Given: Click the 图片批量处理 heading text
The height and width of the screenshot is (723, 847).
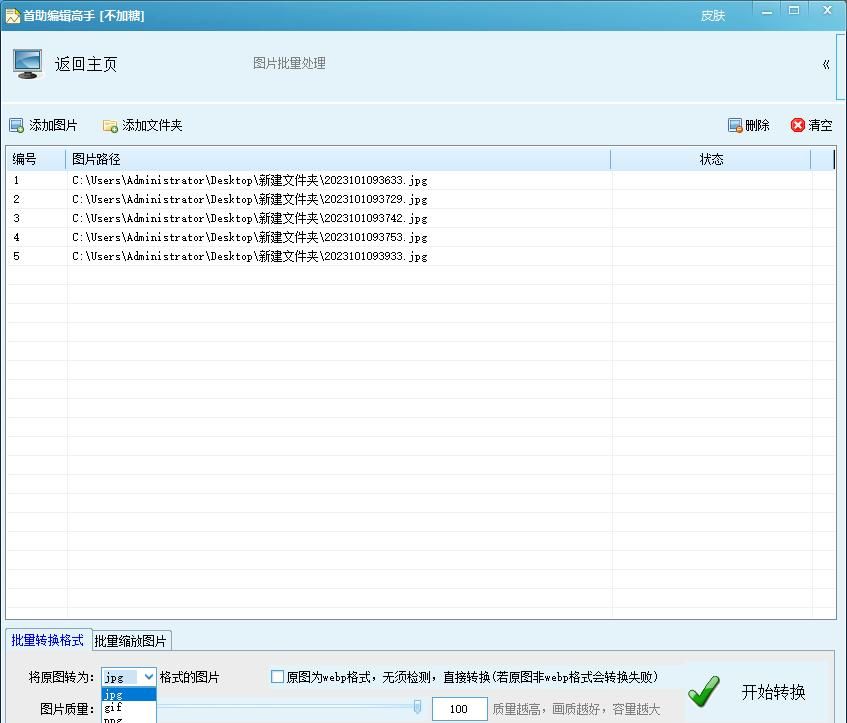Looking at the screenshot, I should (x=290, y=63).
